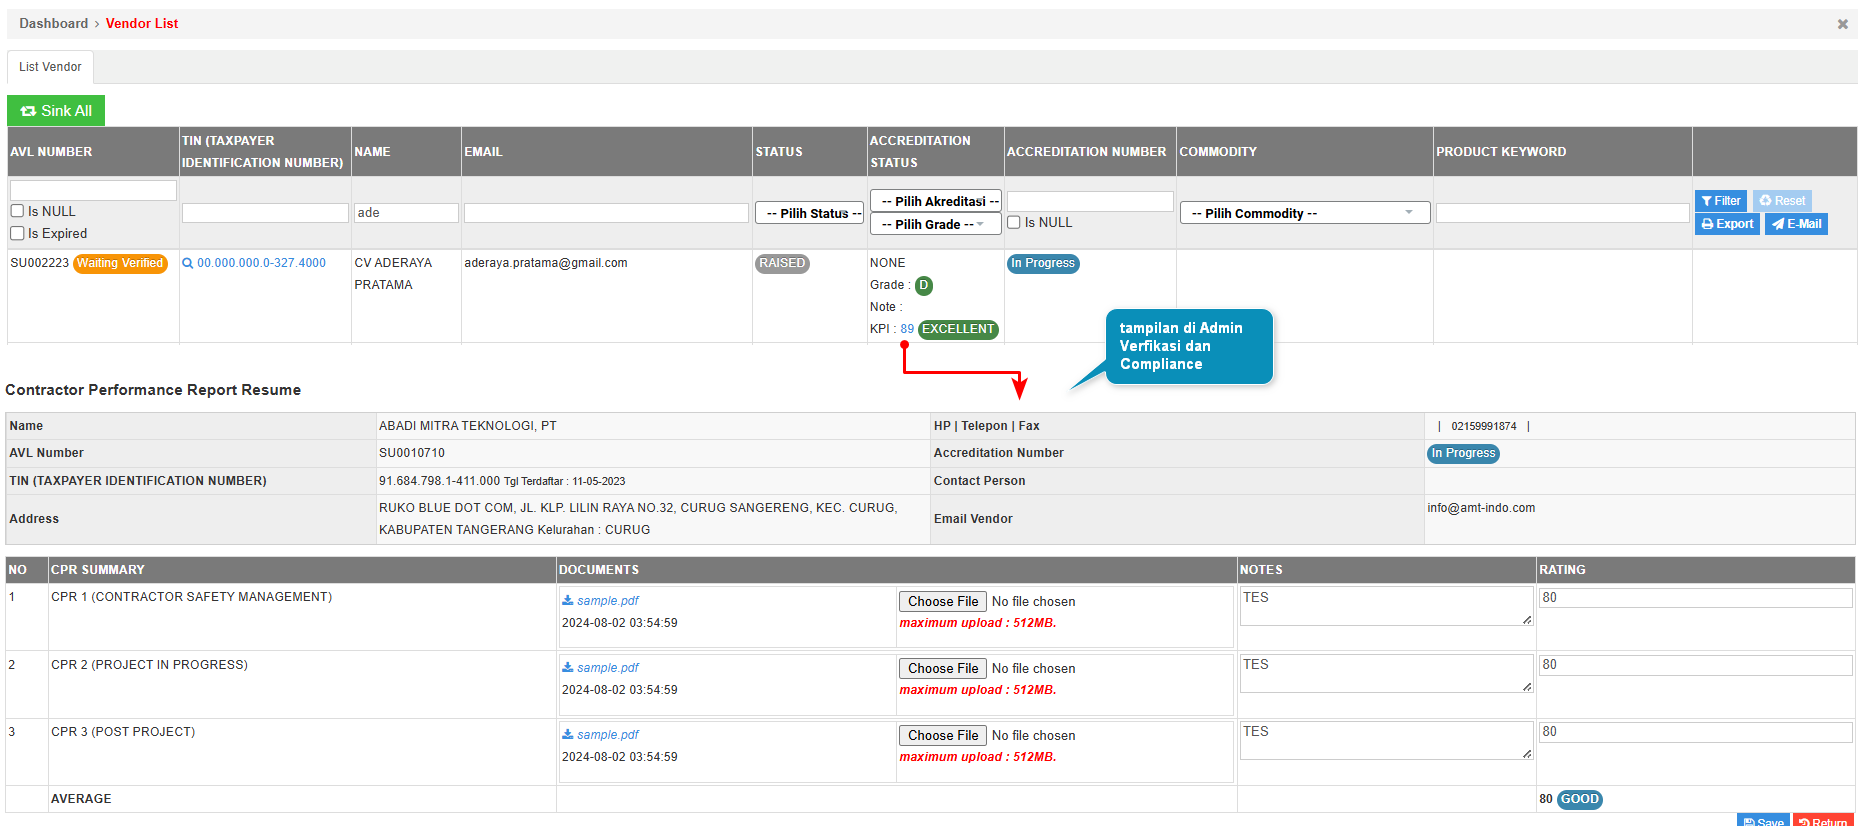Enable the AVL Number Is NULL checkbox
The width and height of the screenshot is (1865, 826).
pos(17,211)
